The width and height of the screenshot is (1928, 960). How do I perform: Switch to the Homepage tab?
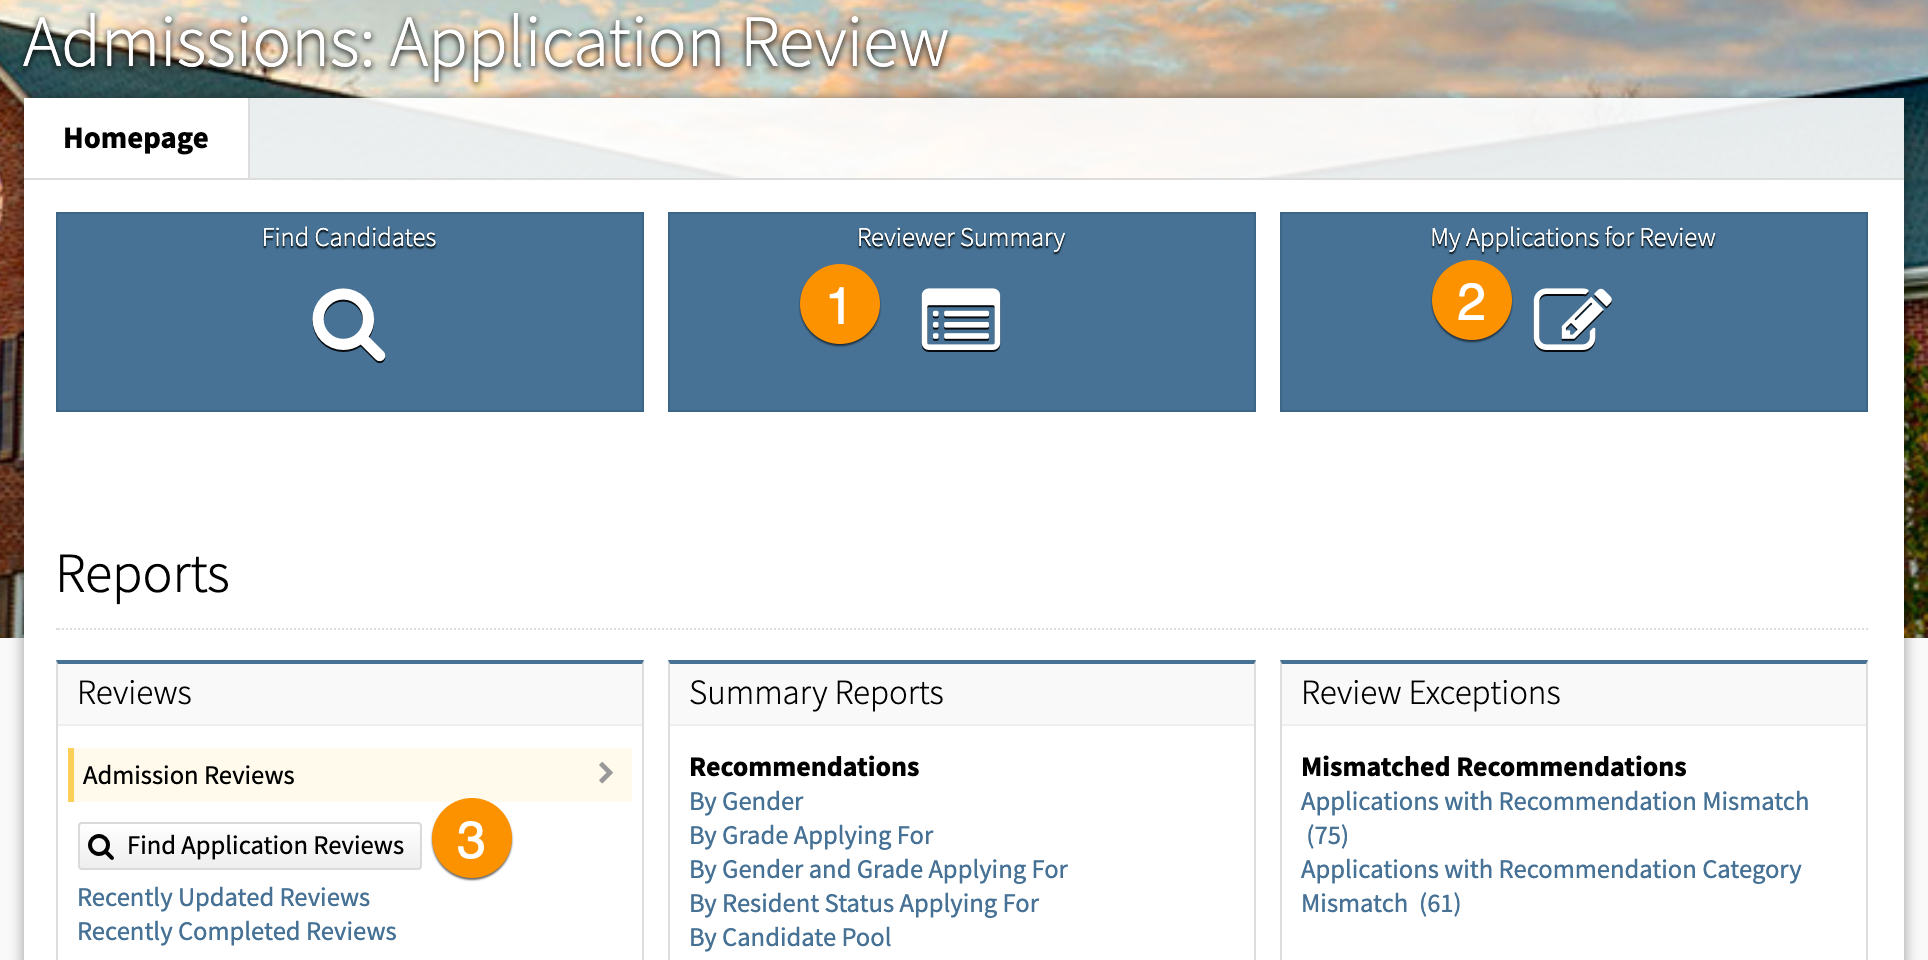click(x=136, y=138)
